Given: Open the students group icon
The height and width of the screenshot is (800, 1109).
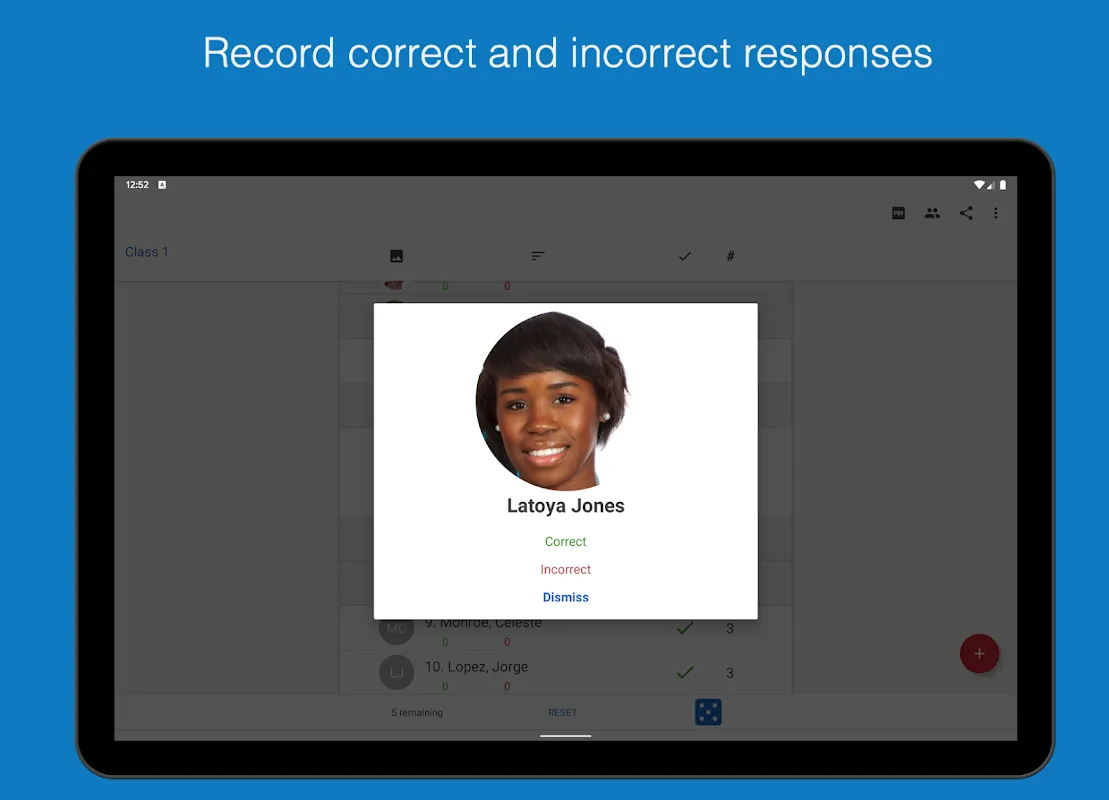Looking at the screenshot, I should coord(932,213).
